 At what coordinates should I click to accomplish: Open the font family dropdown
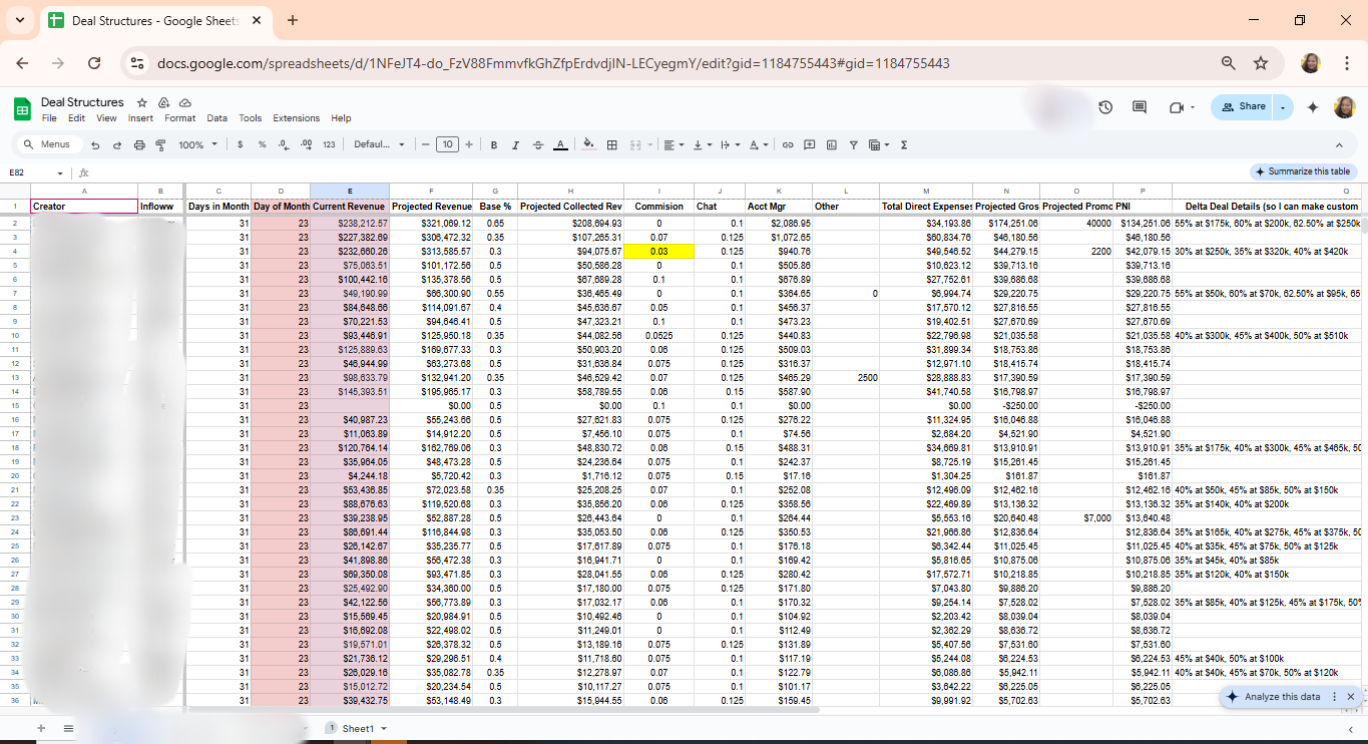coord(379,145)
